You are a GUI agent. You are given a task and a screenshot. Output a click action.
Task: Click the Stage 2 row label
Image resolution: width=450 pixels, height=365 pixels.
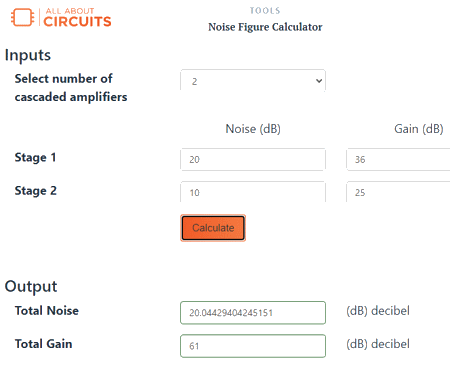click(36, 191)
